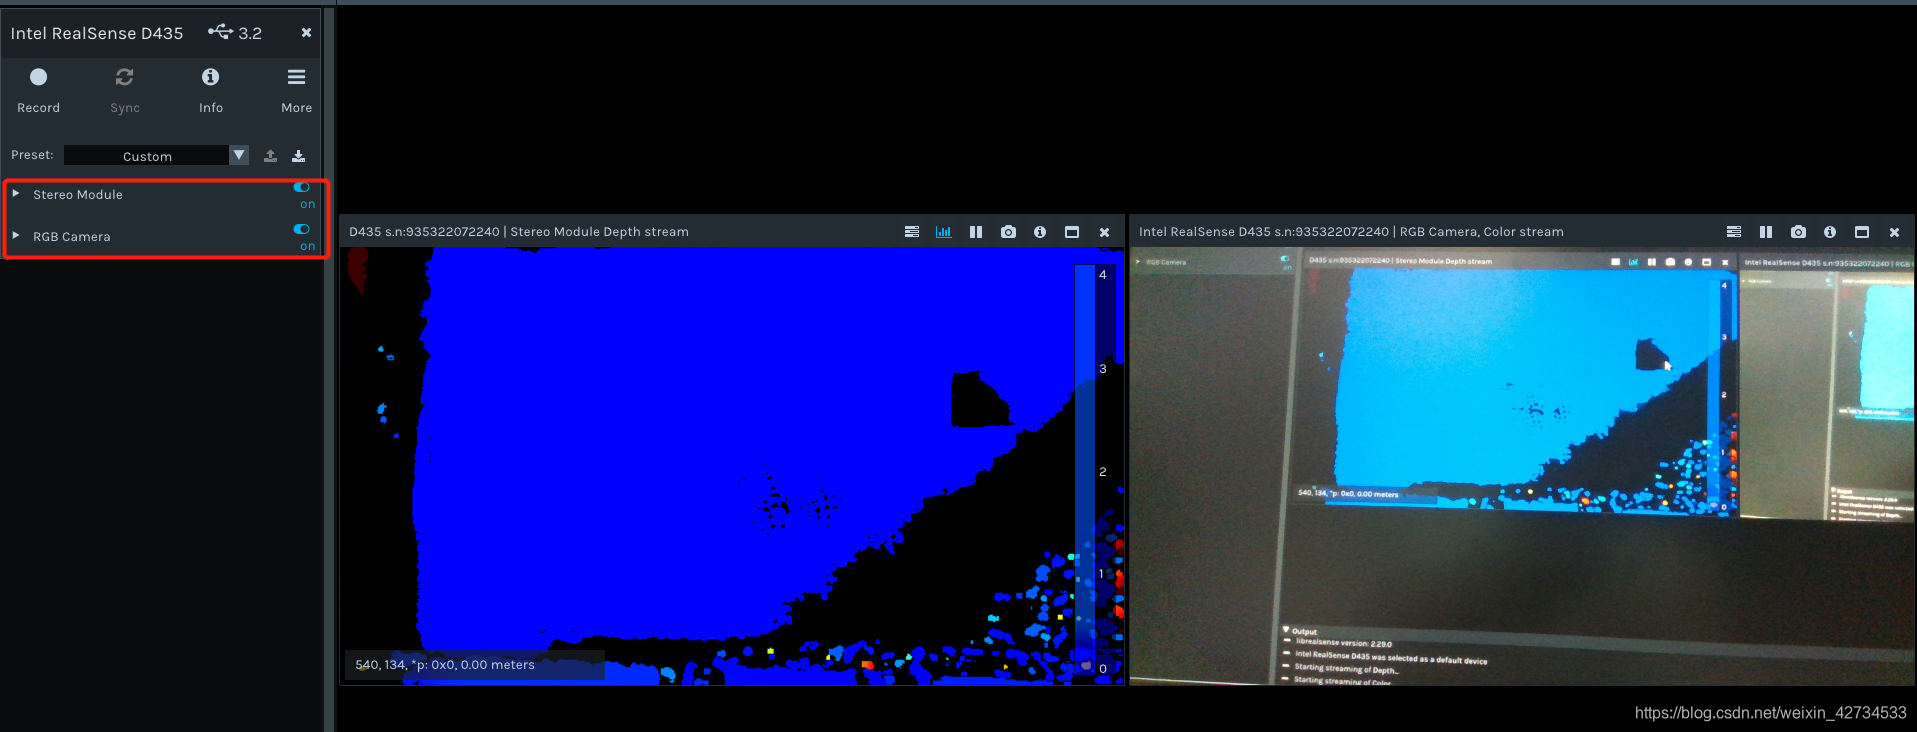This screenshot has width=1917, height=732.
Task: Upload a preset file icon
Action: click(x=270, y=156)
